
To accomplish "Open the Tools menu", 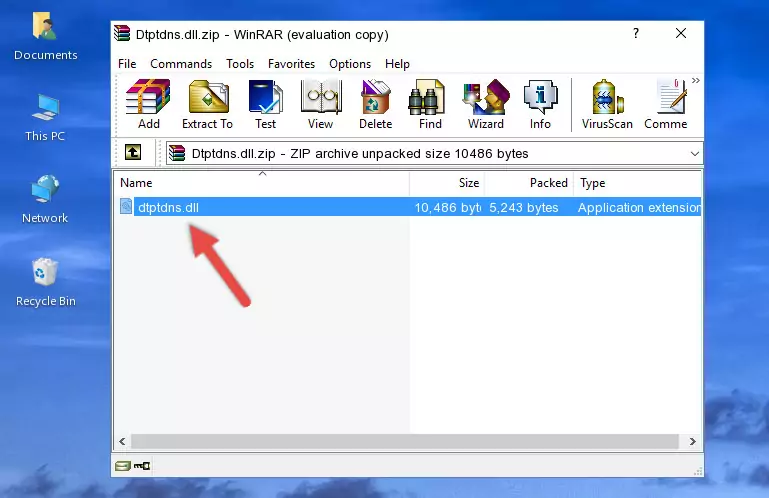I will coord(240,64).
